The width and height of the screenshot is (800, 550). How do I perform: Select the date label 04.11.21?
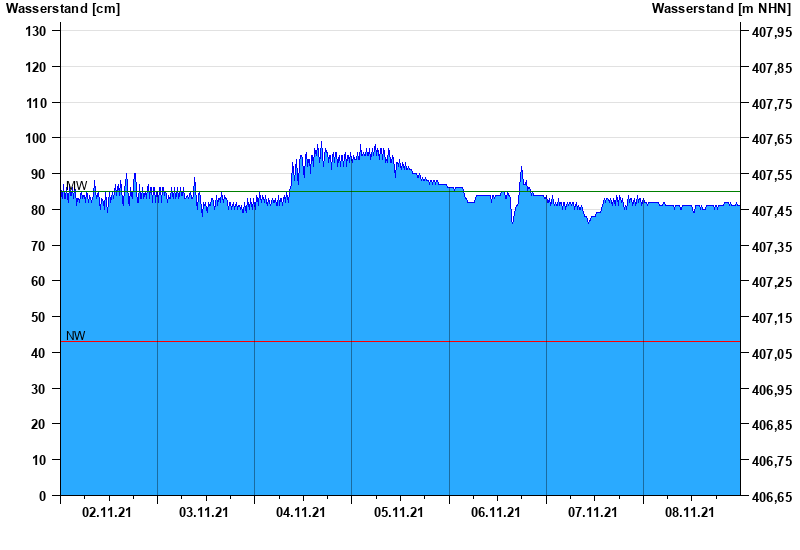point(301,512)
